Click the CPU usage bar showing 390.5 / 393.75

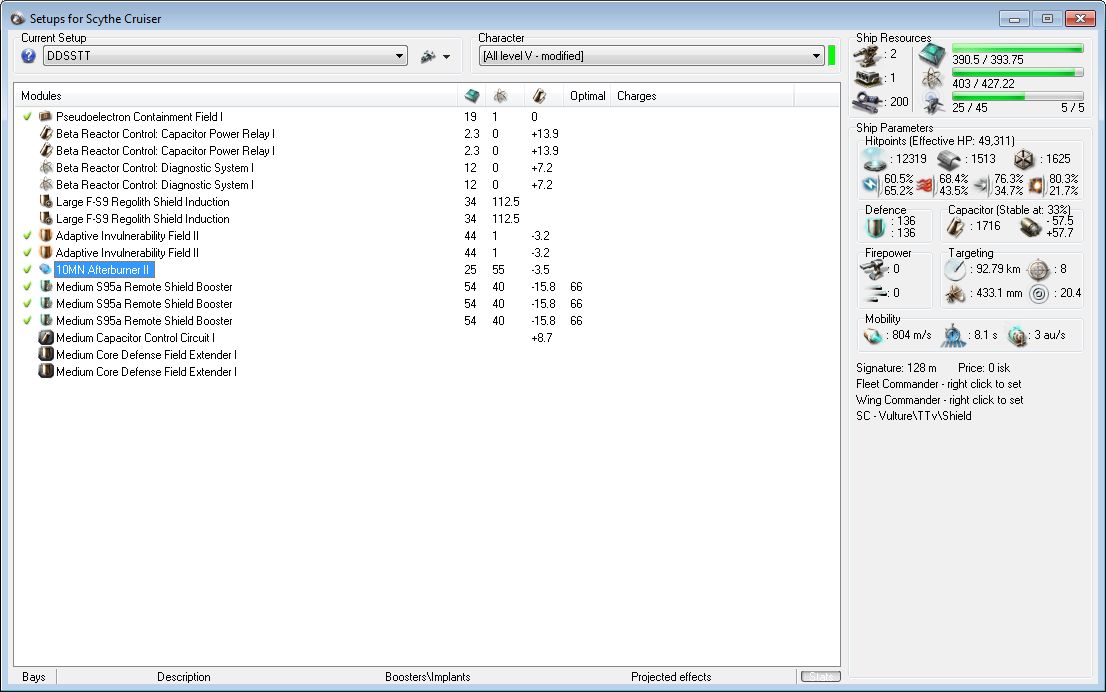point(1017,49)
